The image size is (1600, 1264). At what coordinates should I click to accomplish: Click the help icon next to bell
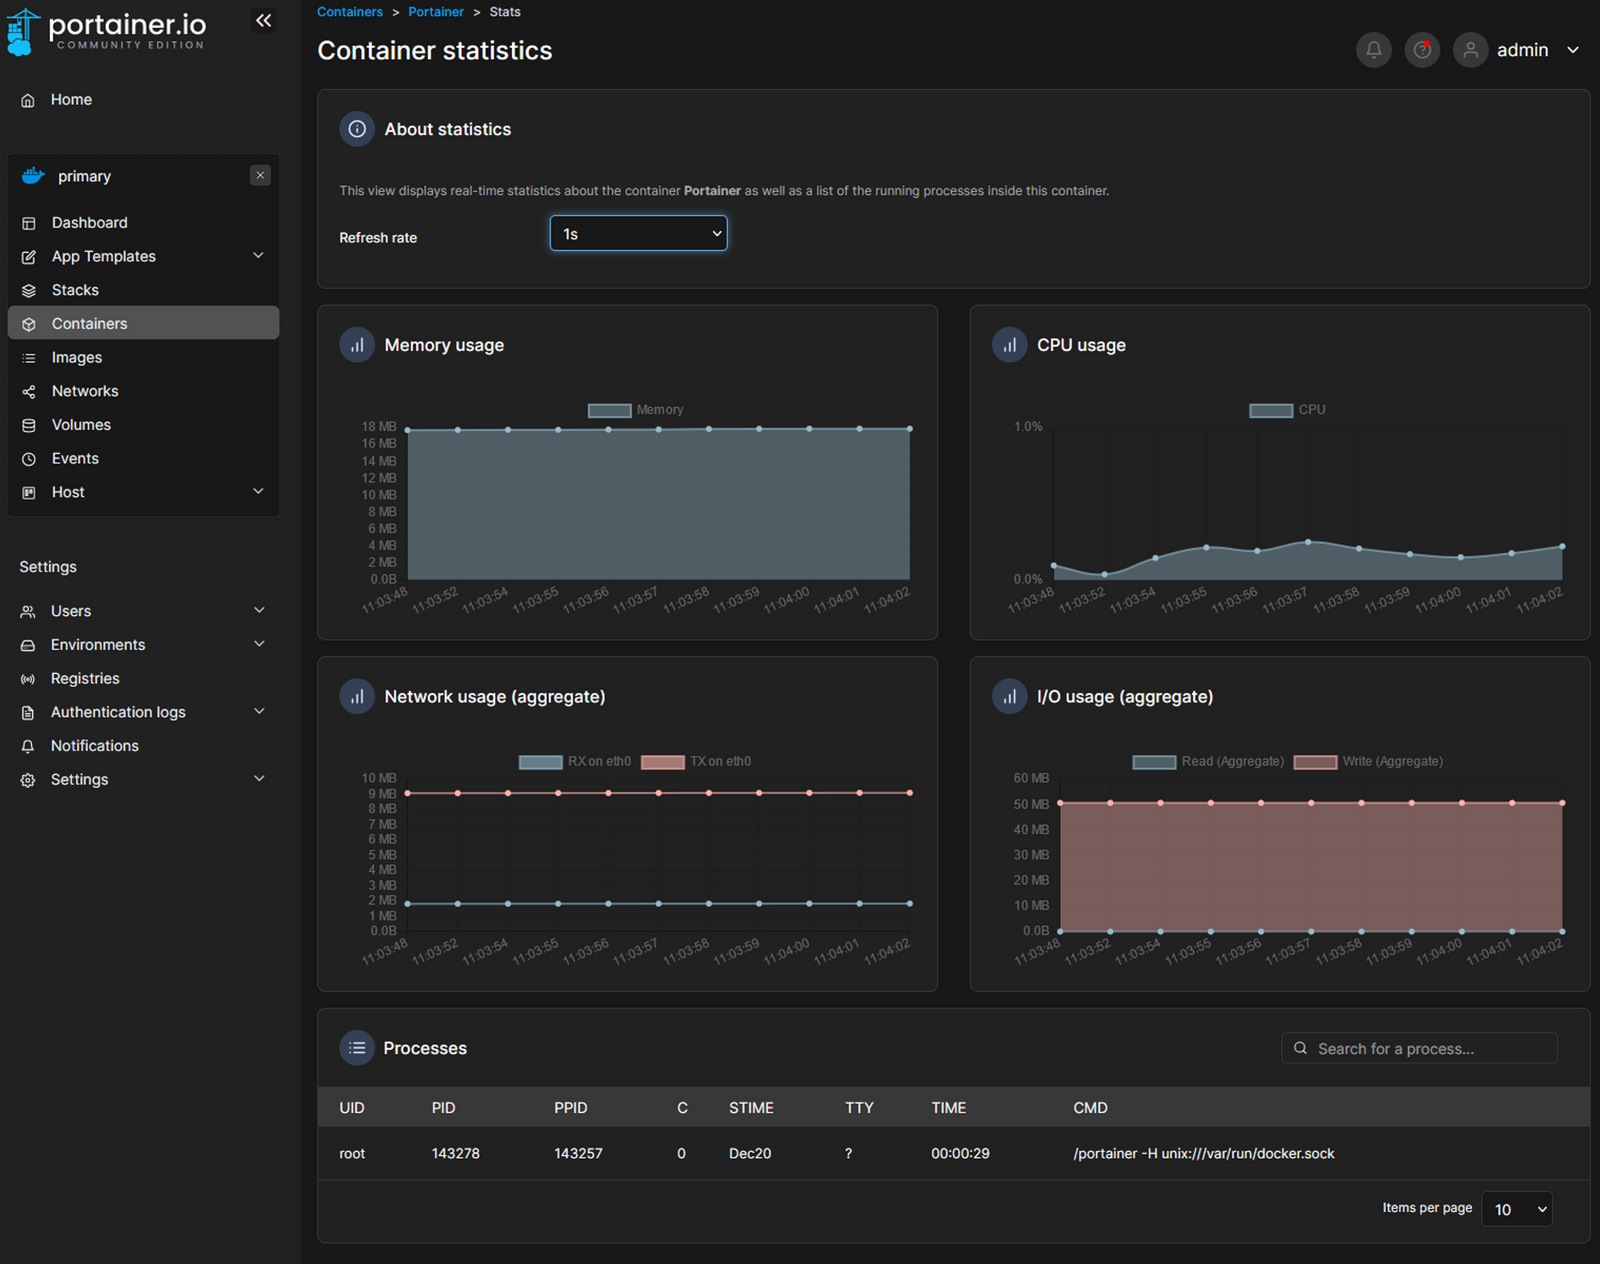click(1421, 50)
